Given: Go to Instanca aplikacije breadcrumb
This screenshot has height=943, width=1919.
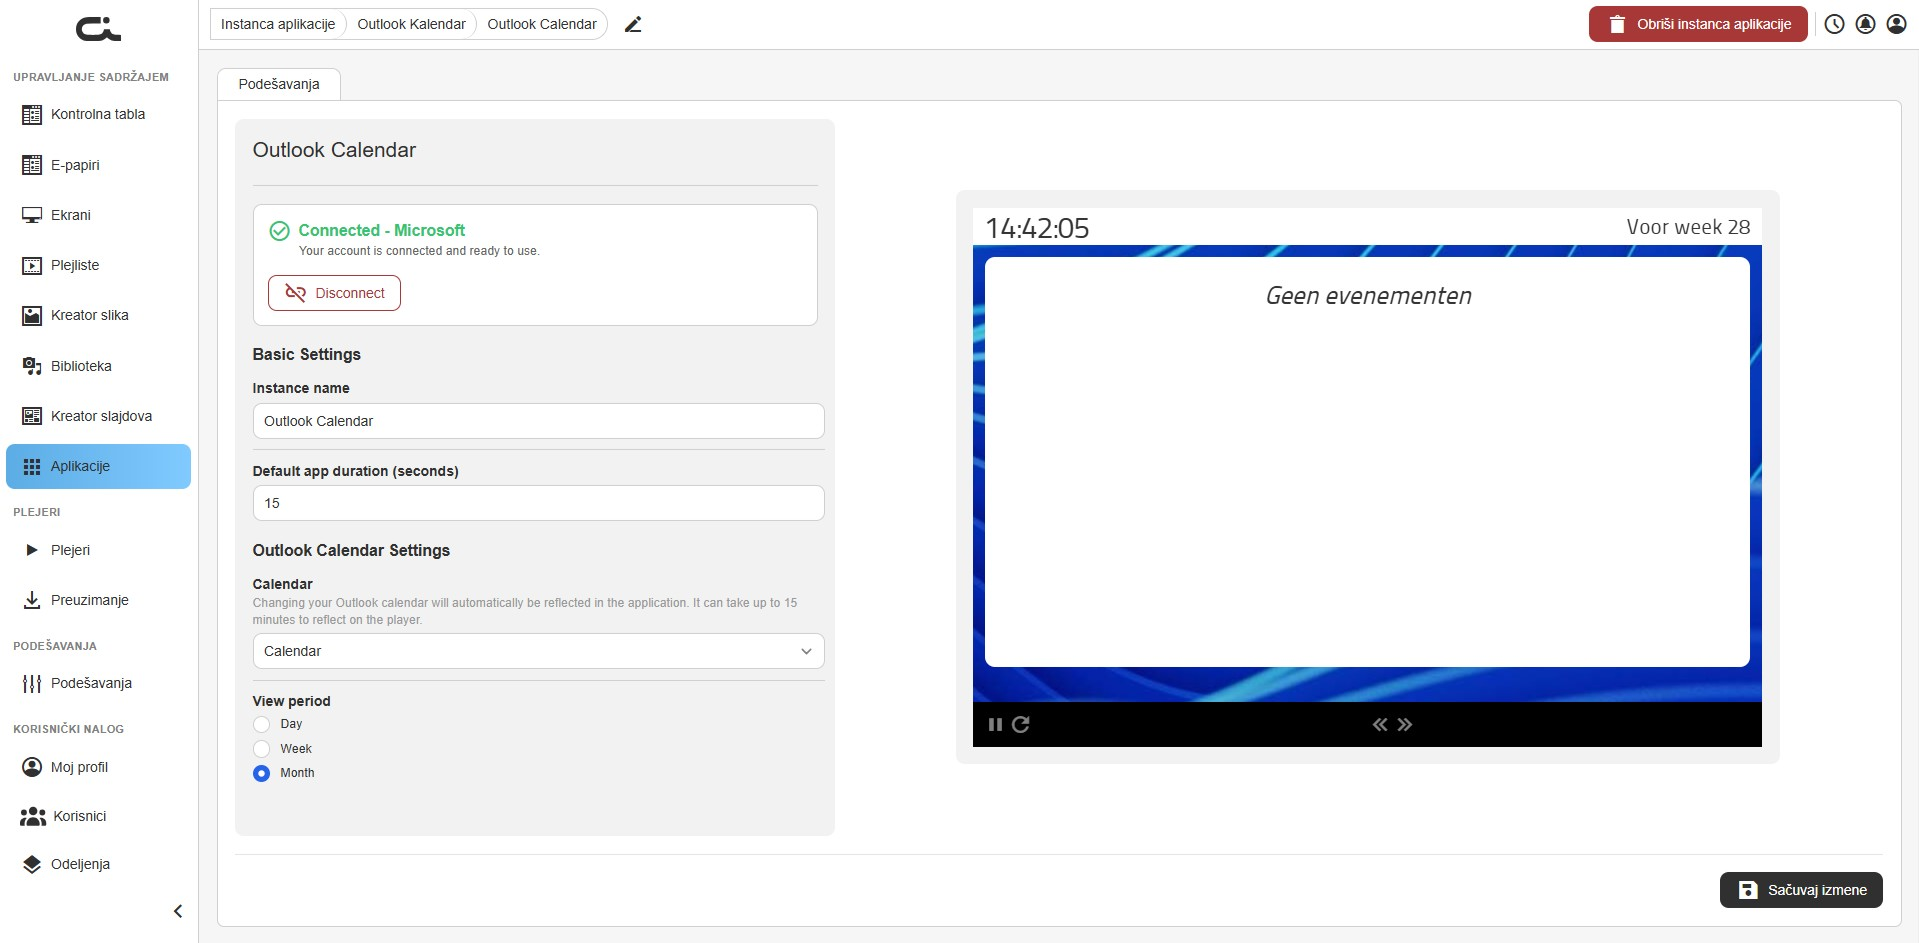Looking at the screenshot, I should click(278, 24).
